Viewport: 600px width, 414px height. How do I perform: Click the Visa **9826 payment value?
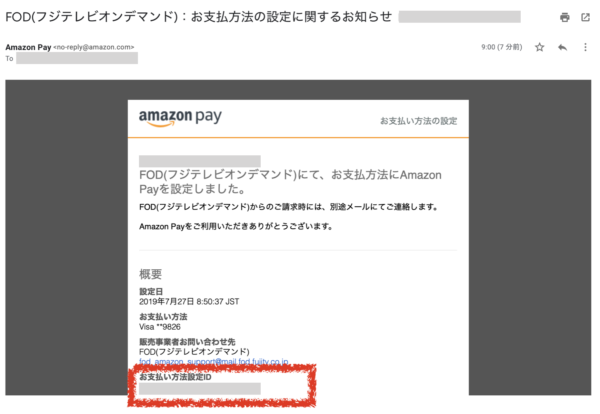[x=160, y=327]
